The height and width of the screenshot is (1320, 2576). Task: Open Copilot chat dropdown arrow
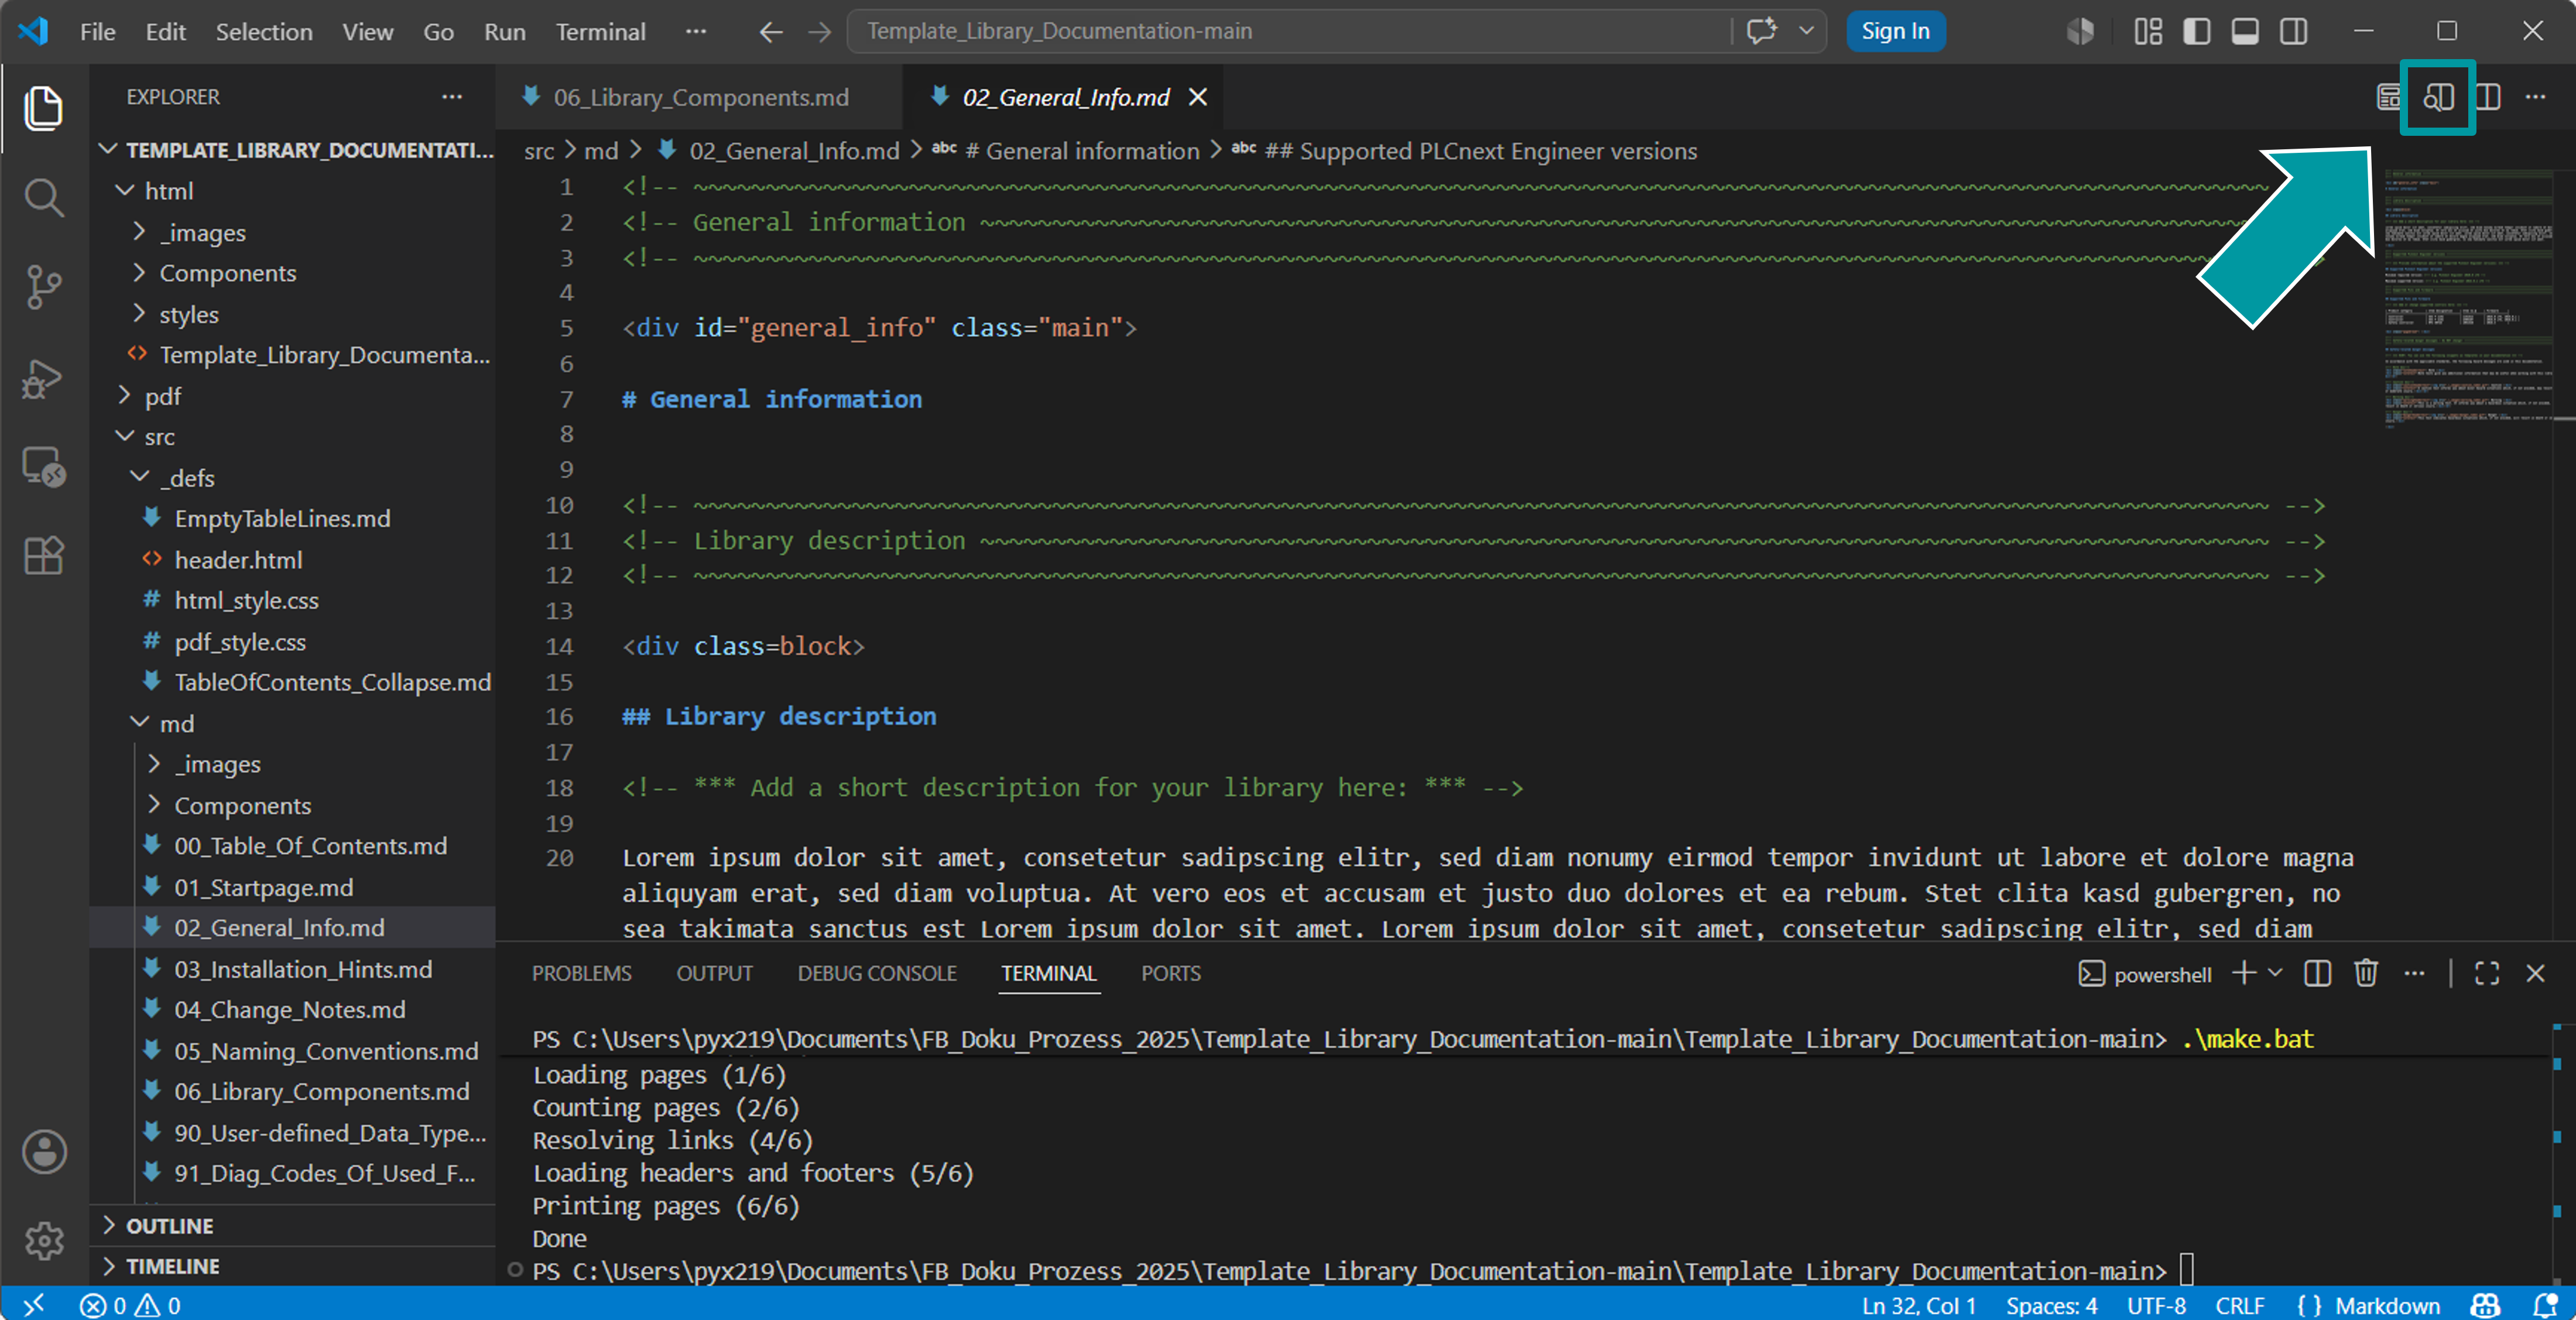coord(1806,31)
